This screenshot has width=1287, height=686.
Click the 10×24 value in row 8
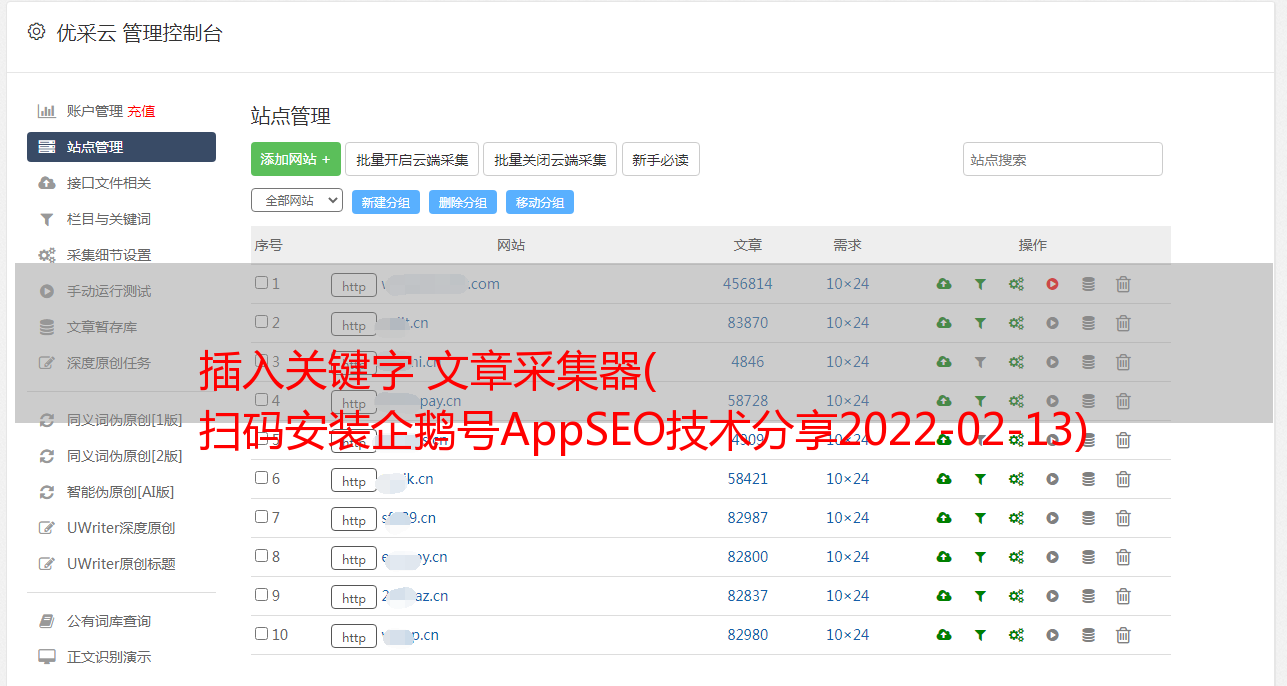click(848, 557)
